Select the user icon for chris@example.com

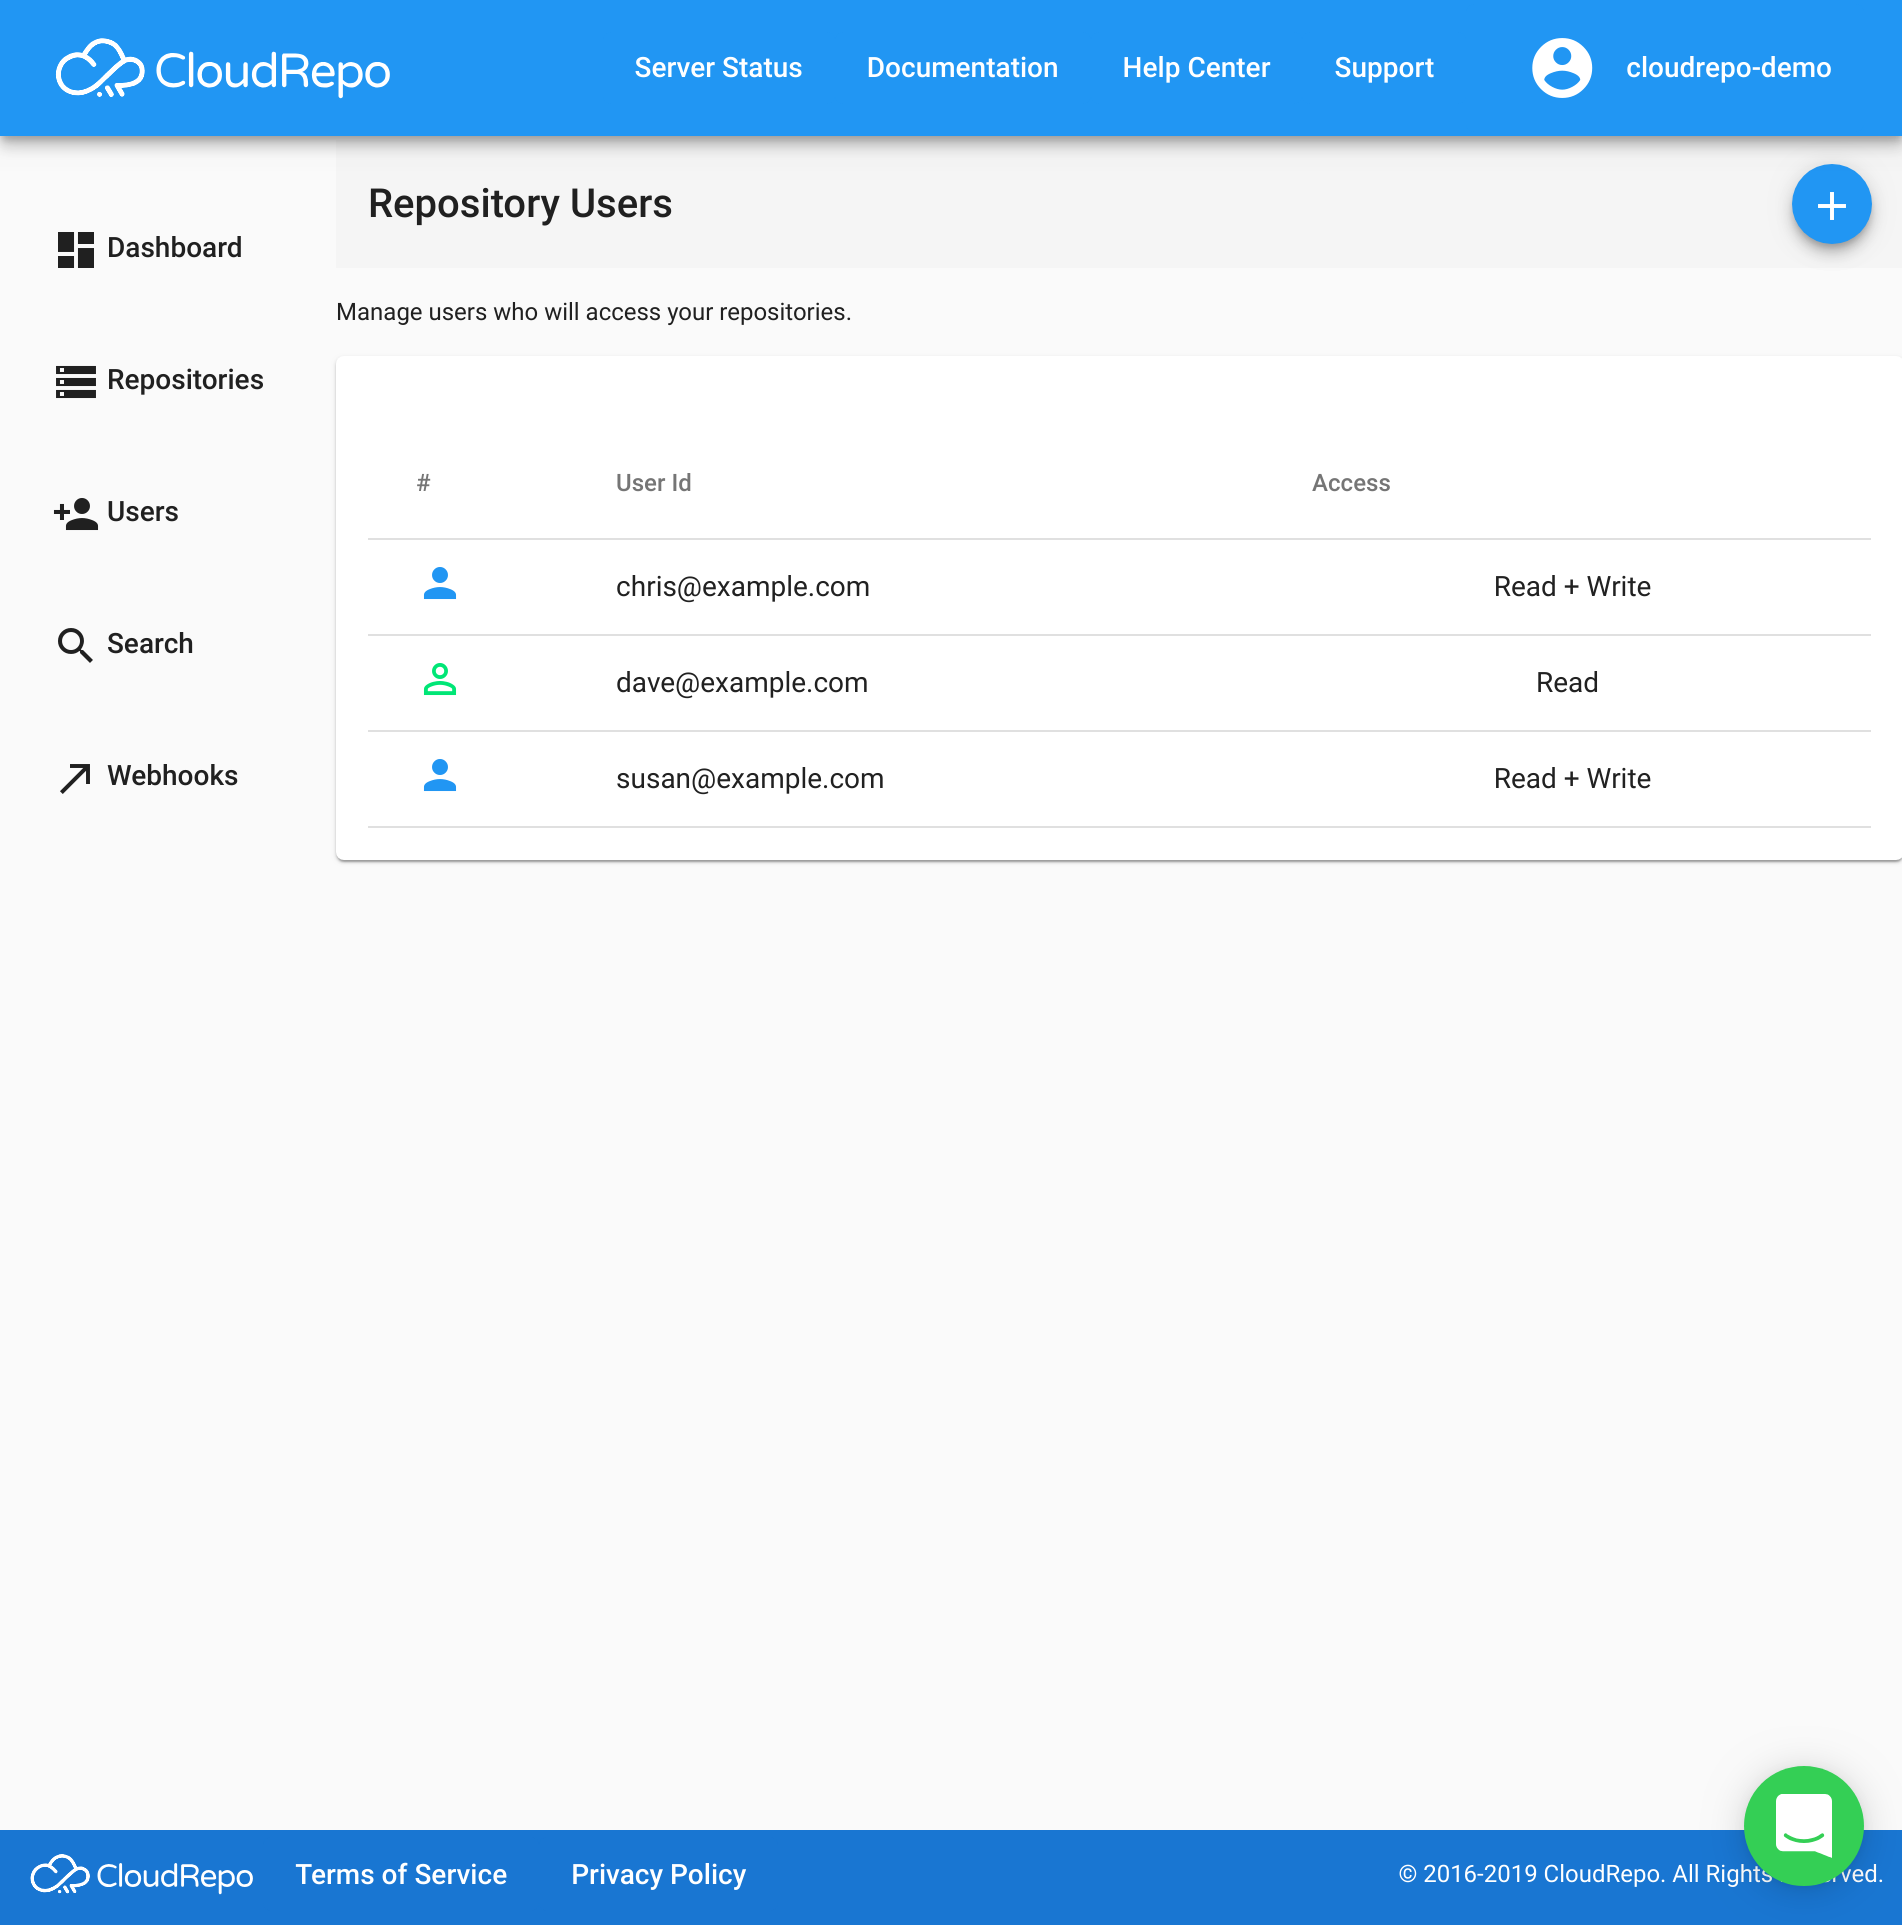(x=440, y=584)
